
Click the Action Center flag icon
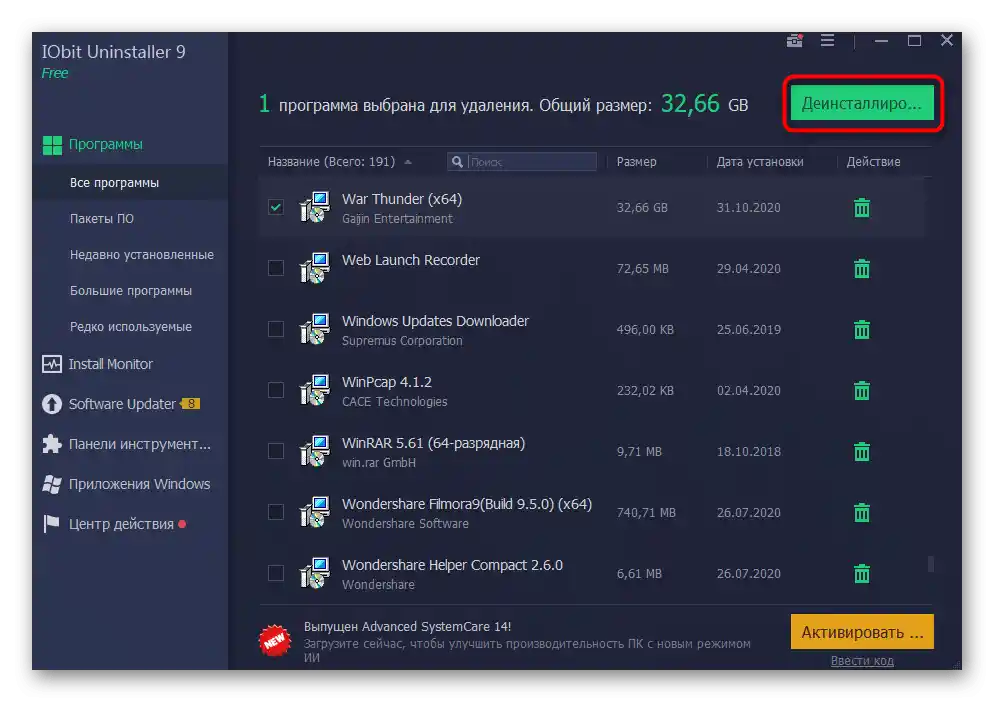51,524
